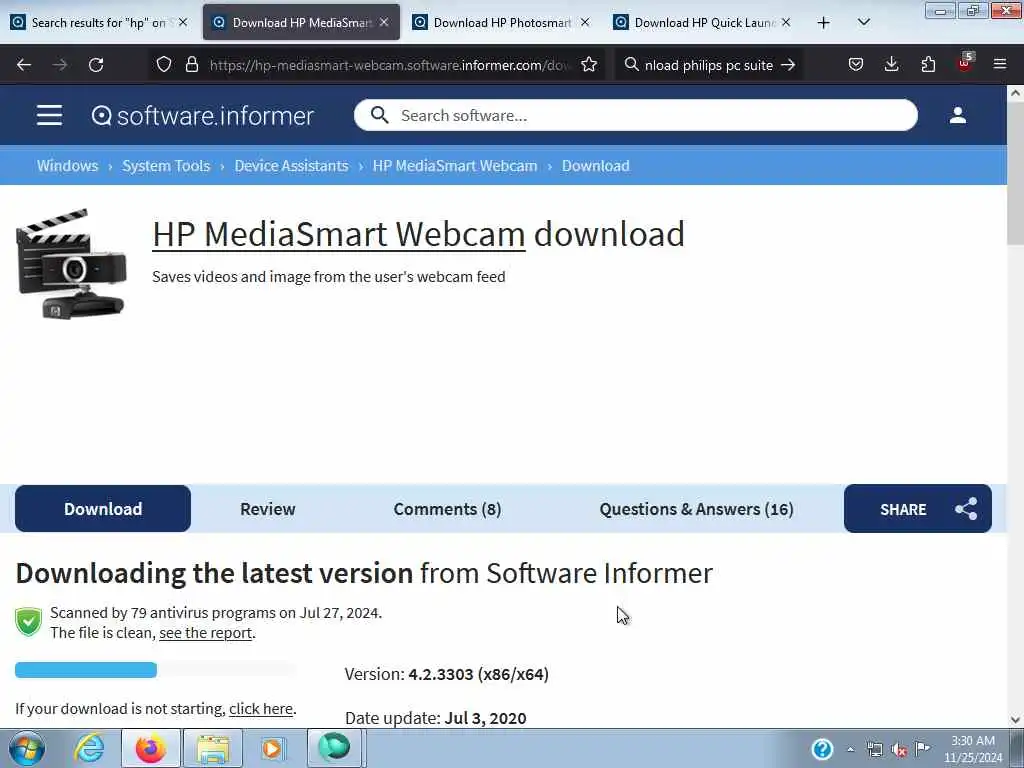
Task: Click the browser URL address field
Action: pos(391,65)
